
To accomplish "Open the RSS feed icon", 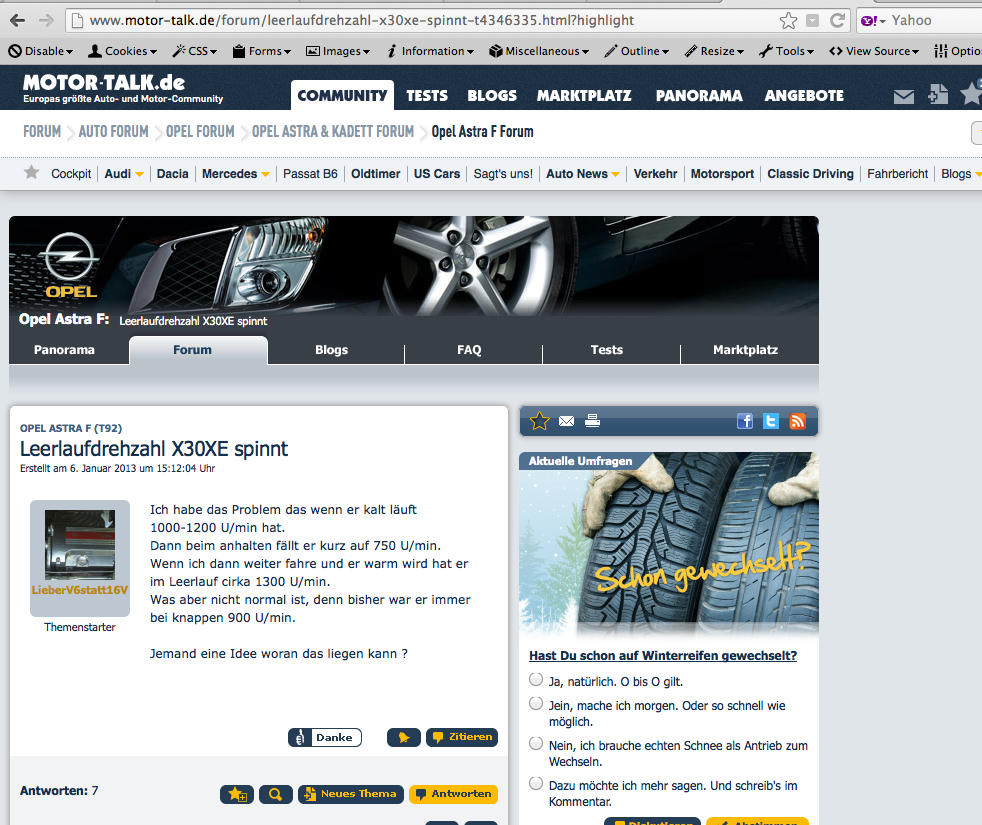I will coord(797,421).
